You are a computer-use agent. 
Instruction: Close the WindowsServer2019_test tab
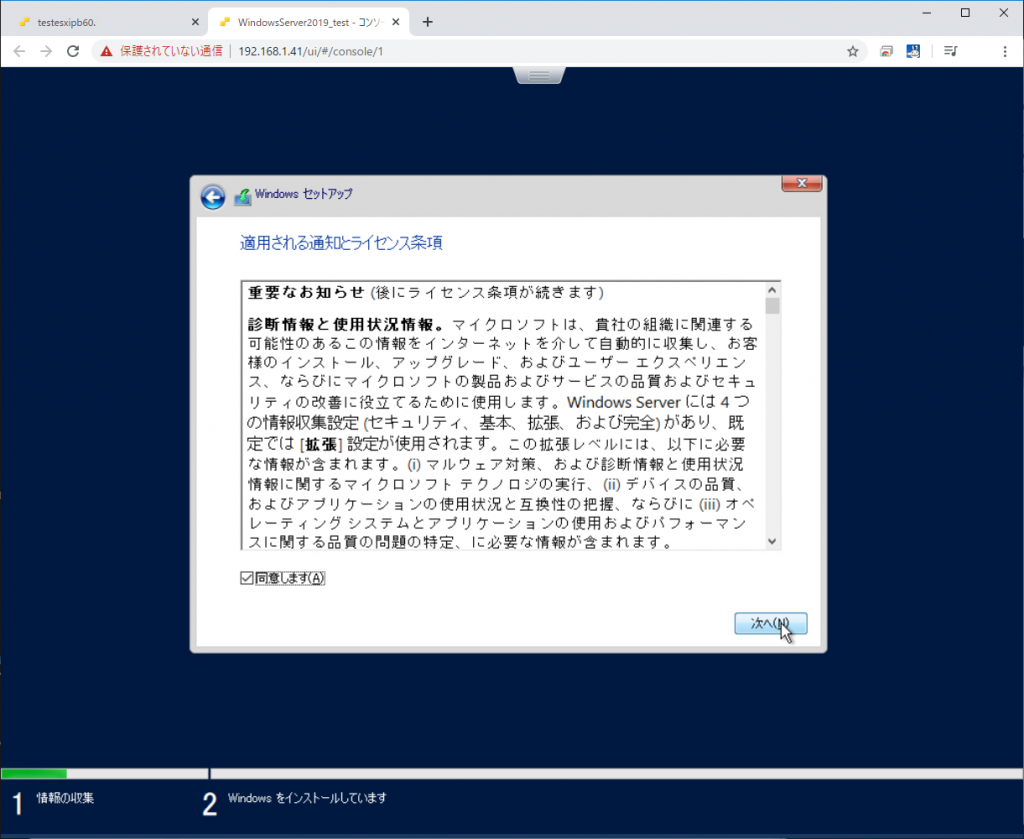tap(396, 22)
